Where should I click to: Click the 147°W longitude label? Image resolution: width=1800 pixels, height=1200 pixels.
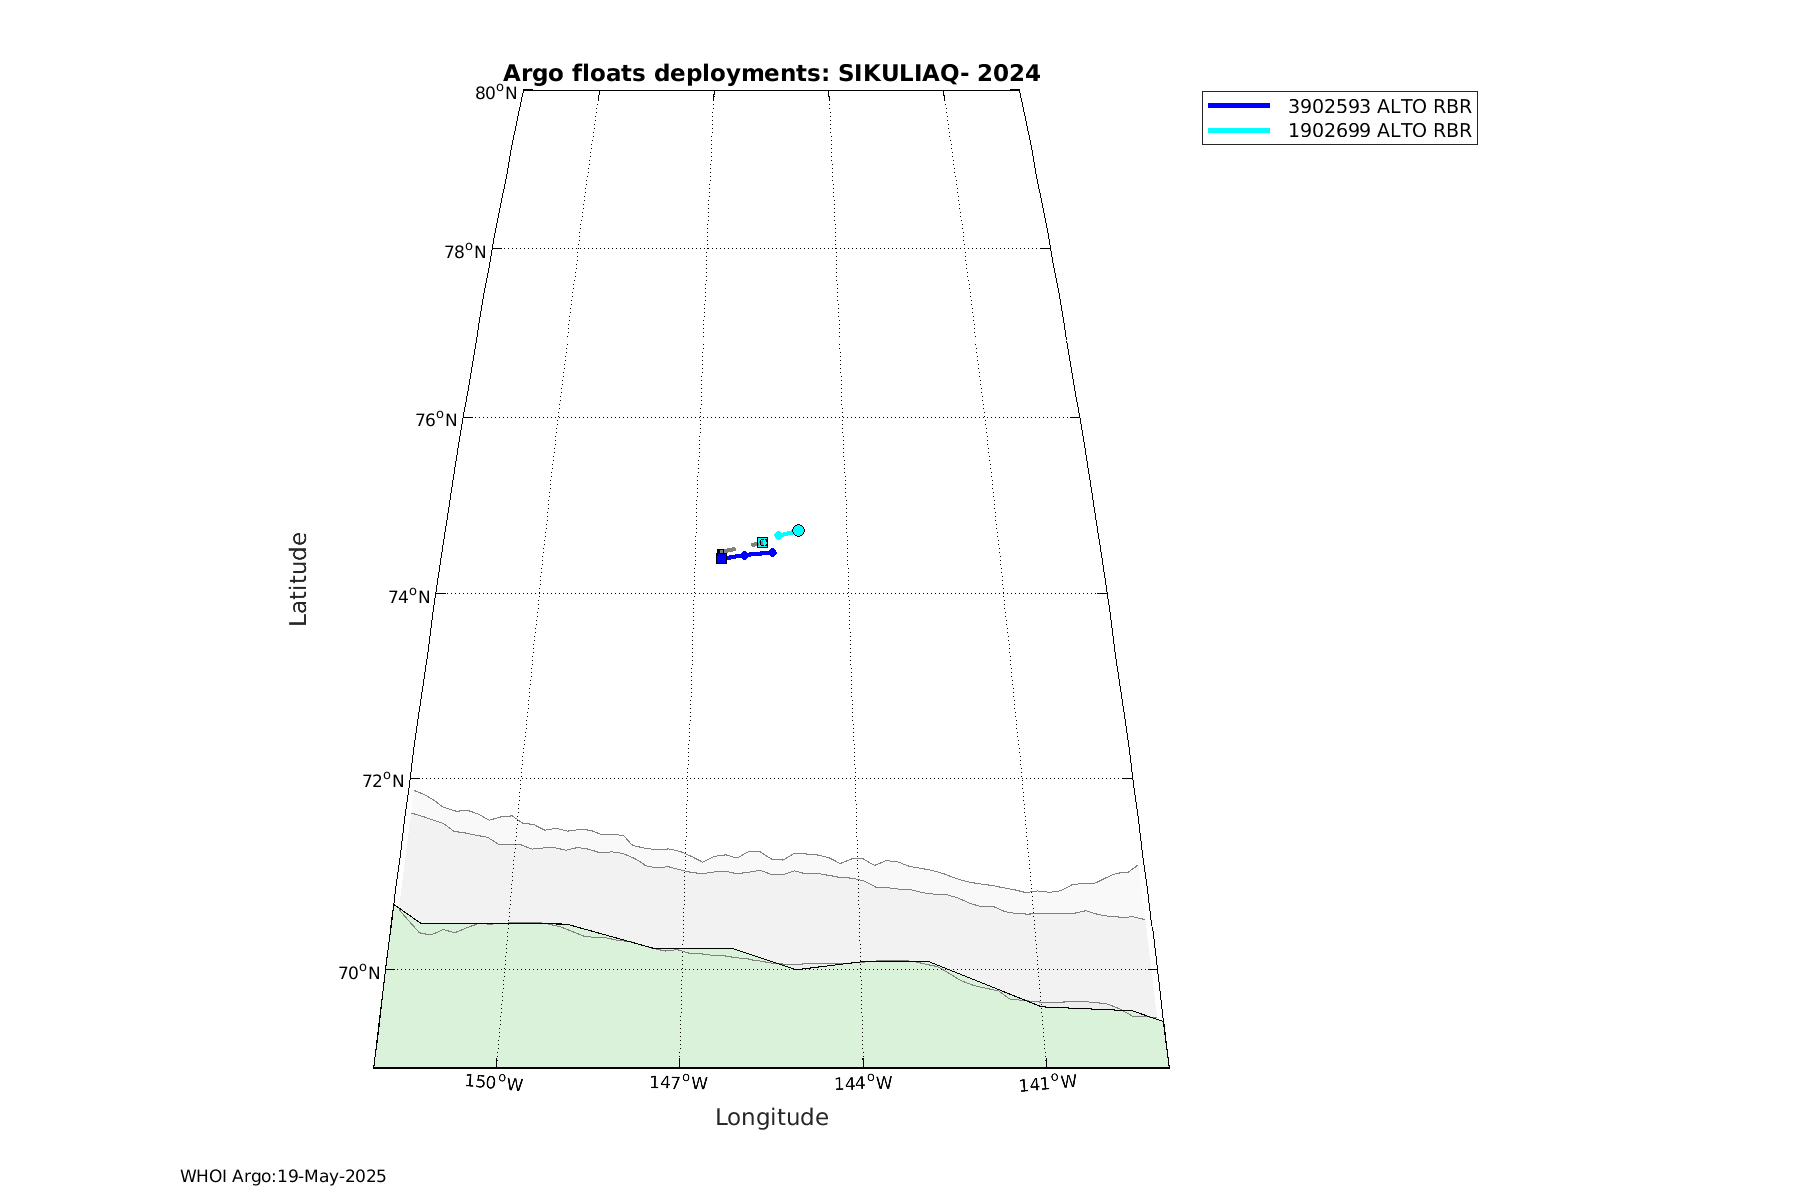click(678, 1082)
